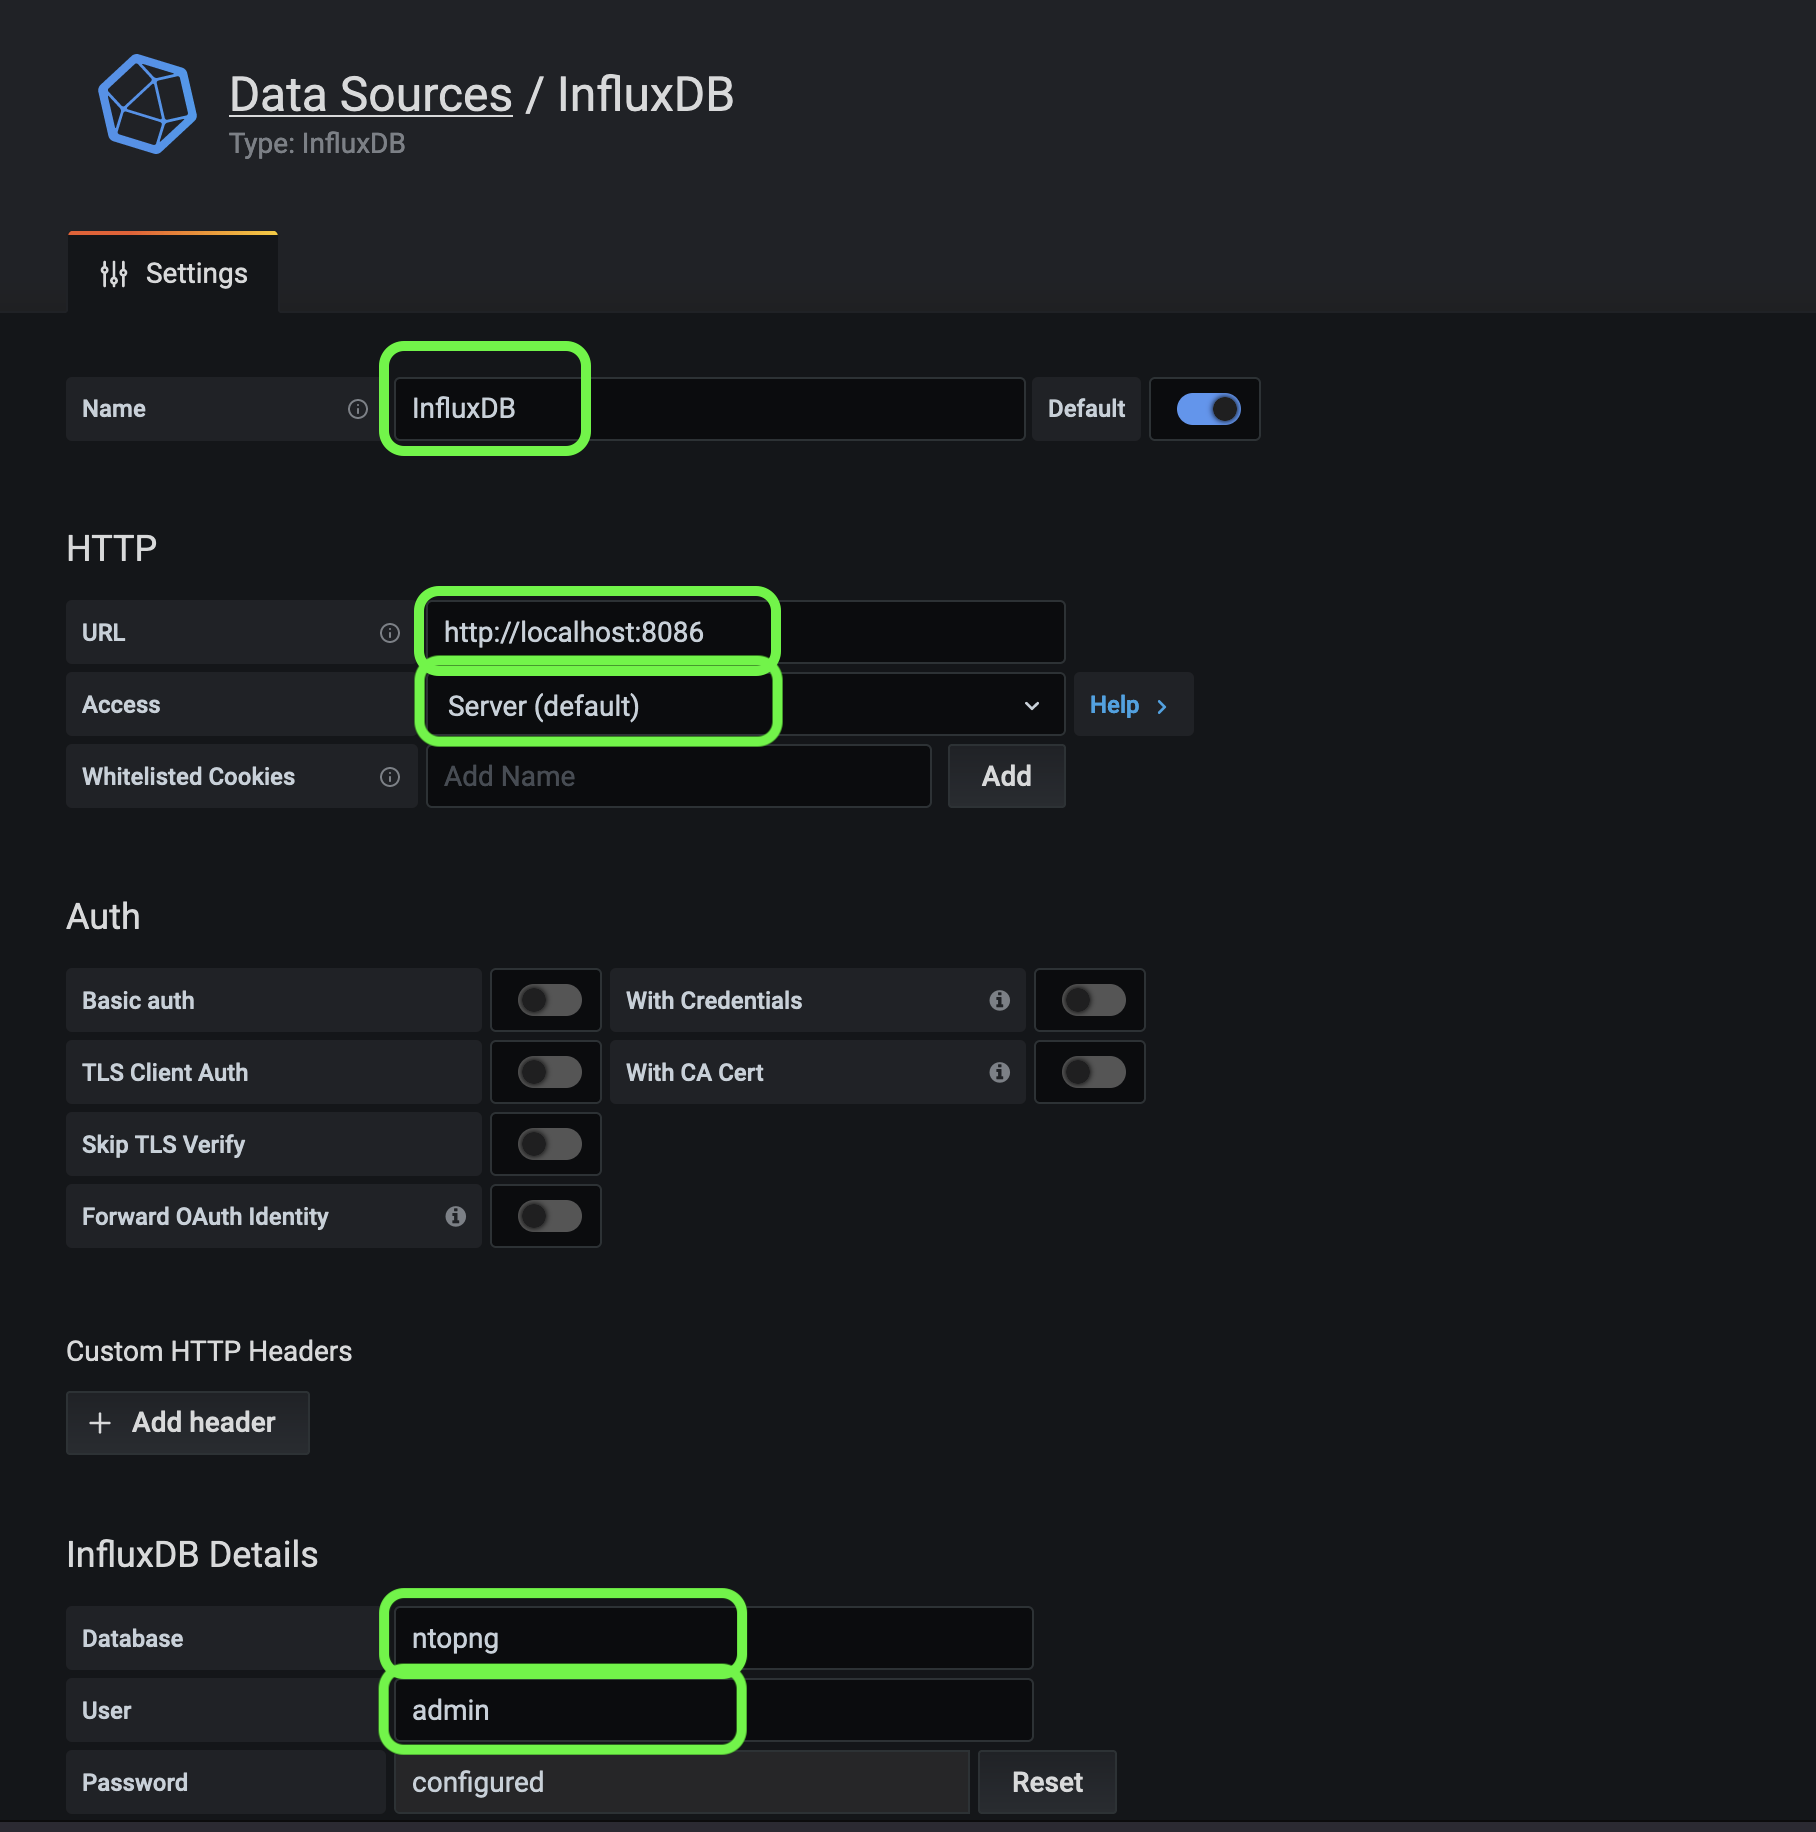Click the chevron icon next to Help
The width and height of the screenshot is (1816, 1832).
[x=1162, y=707]
